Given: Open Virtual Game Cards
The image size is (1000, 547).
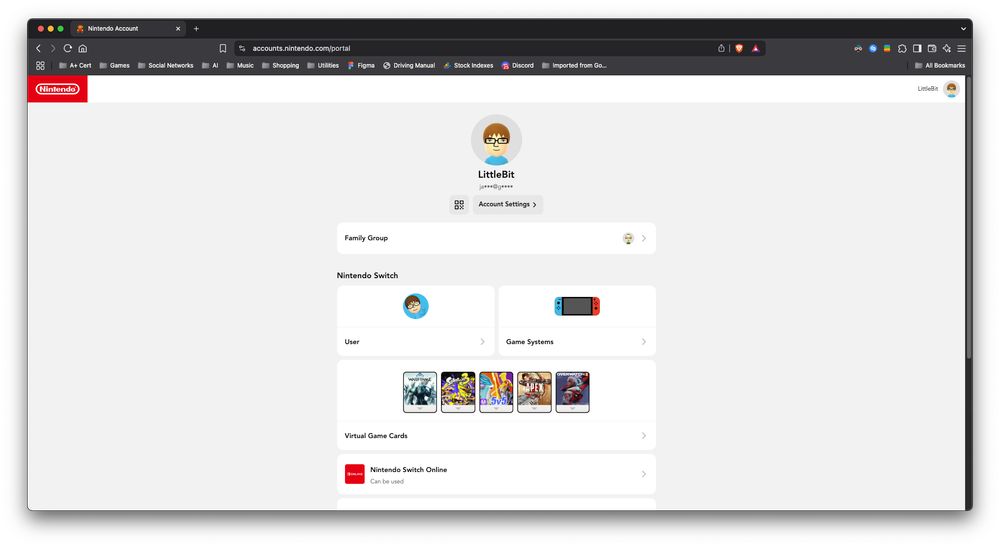Looking at the screenshot, I should coord(496,405).
